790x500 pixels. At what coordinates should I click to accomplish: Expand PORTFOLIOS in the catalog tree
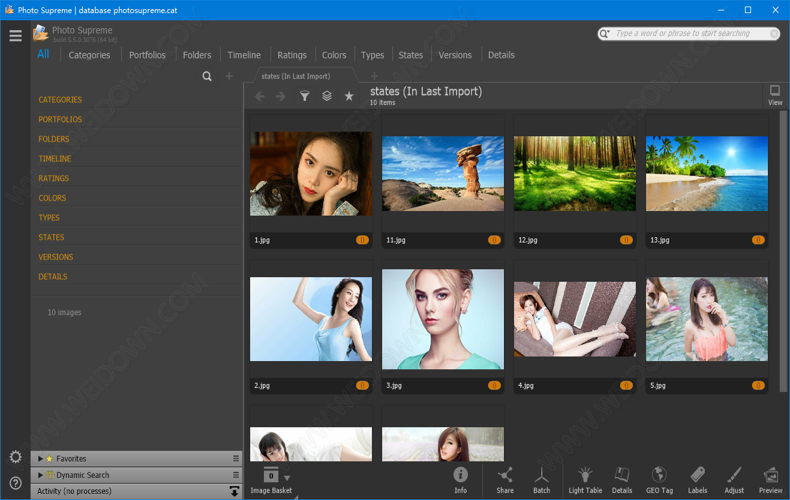tap(60, 119)
